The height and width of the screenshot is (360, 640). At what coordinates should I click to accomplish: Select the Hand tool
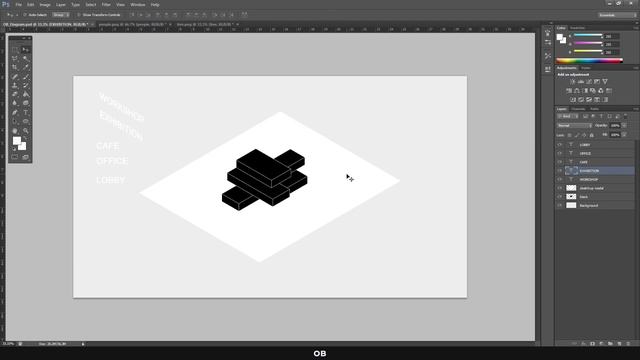click(15, 131)
